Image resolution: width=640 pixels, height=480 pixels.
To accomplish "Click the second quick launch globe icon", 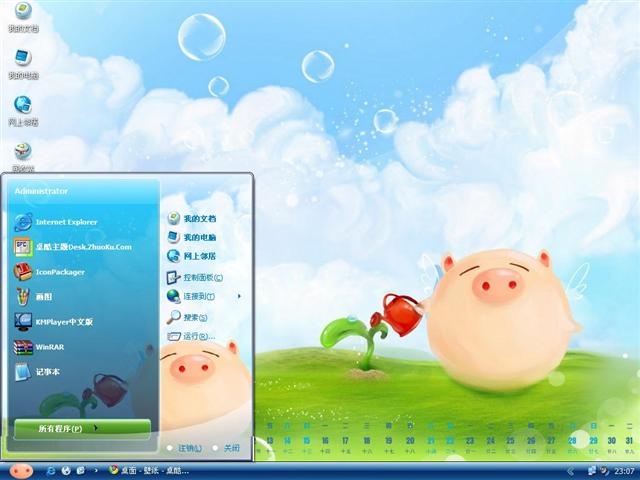I will click(66, 471).
